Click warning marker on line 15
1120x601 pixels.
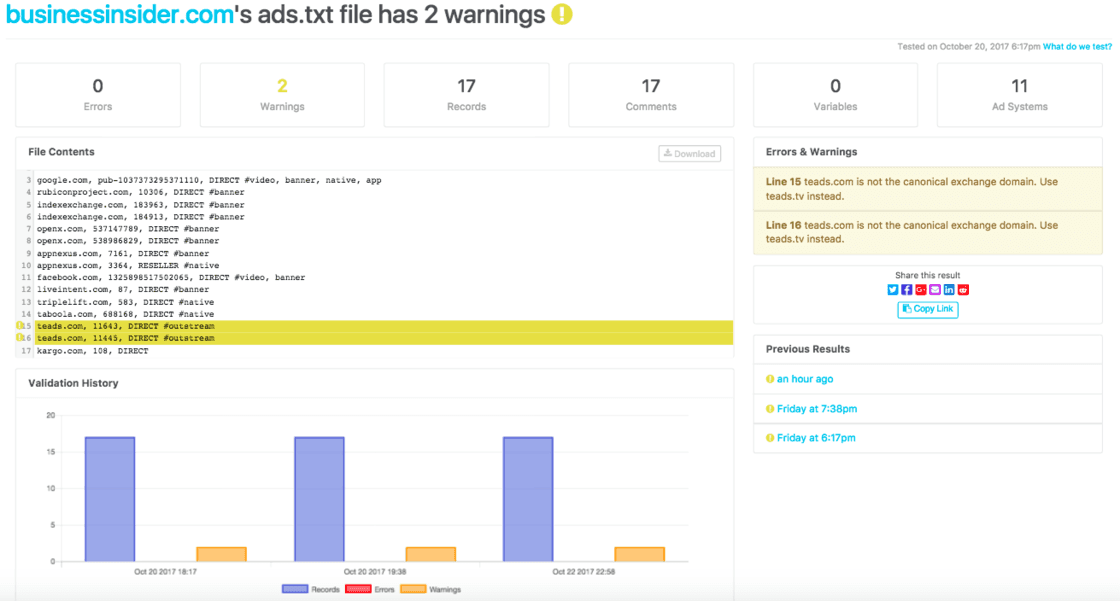point(20,326)
